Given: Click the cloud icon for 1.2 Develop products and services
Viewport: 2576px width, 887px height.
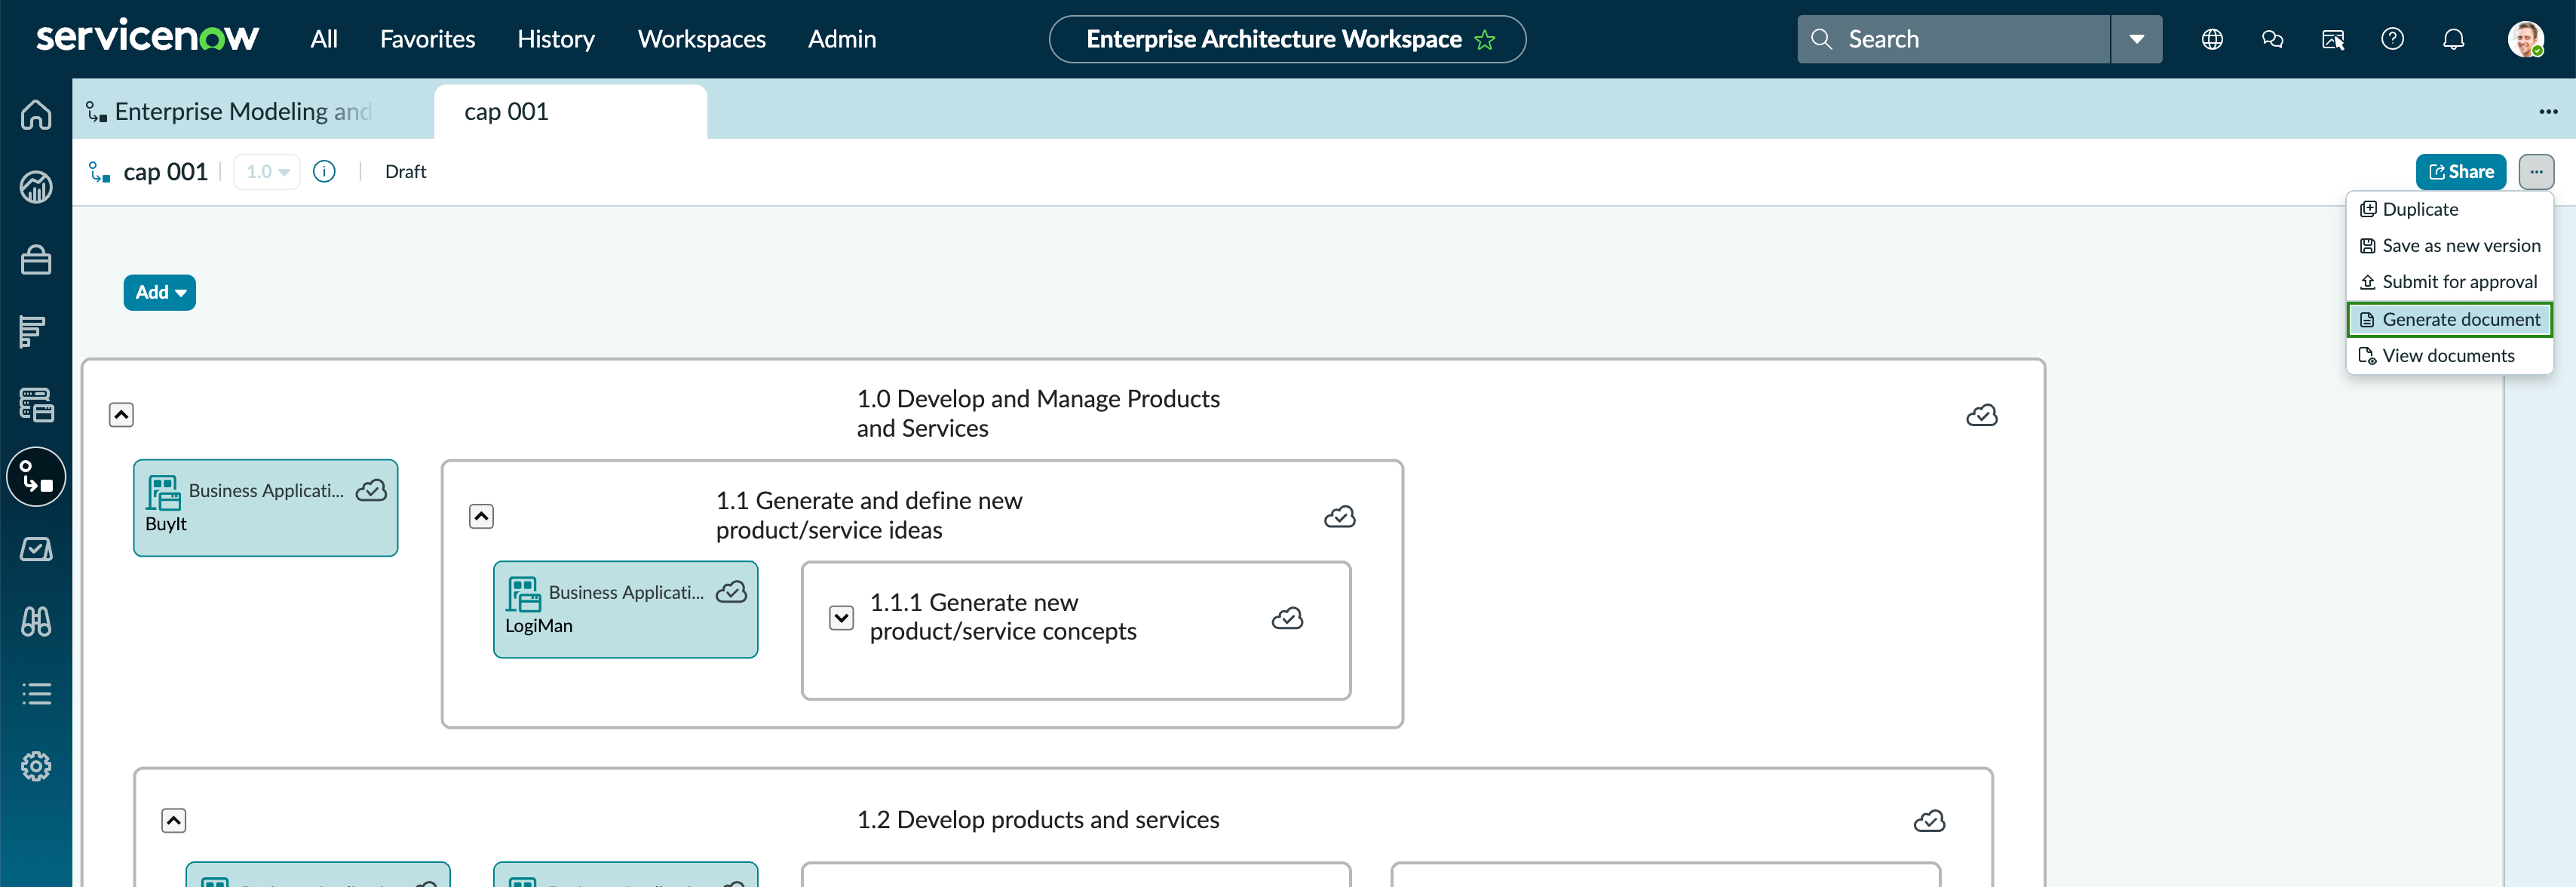Looking at the screenshot, I should click(1929, 820).
